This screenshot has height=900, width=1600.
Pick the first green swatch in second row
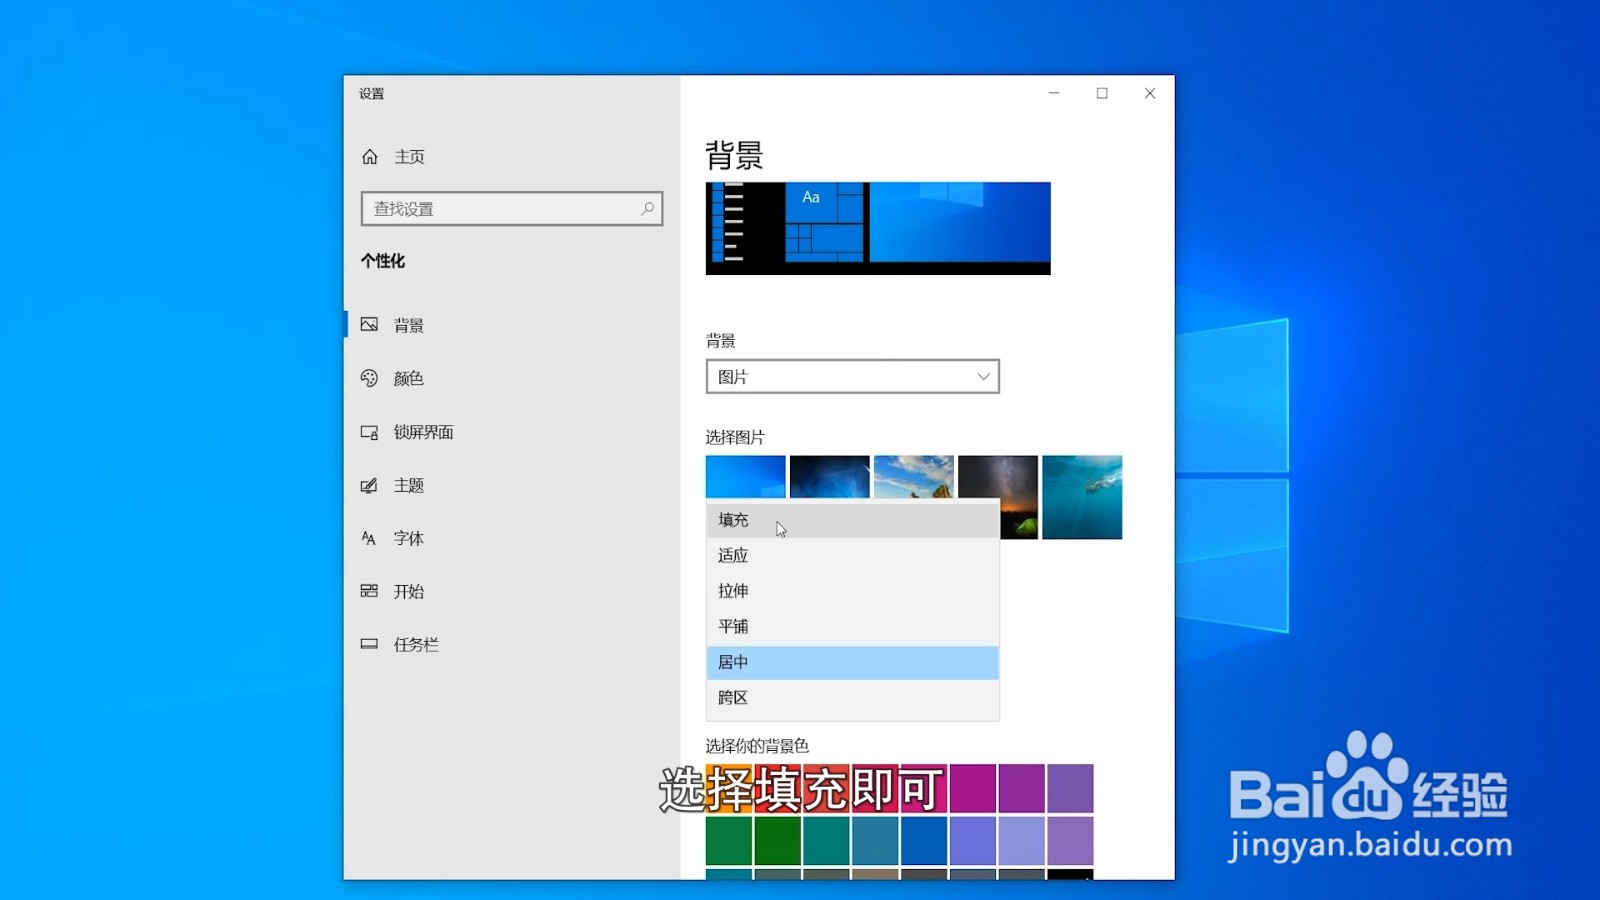(x=729, y=840)
